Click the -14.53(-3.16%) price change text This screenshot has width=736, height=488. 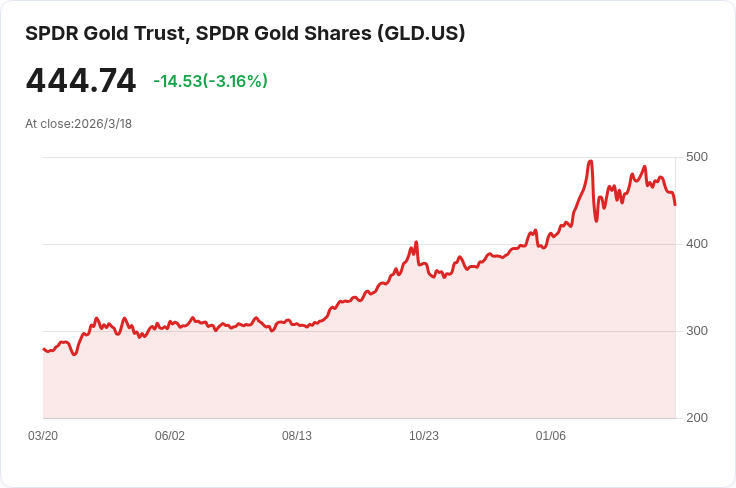pyautogui.click(x=210, y=81)
